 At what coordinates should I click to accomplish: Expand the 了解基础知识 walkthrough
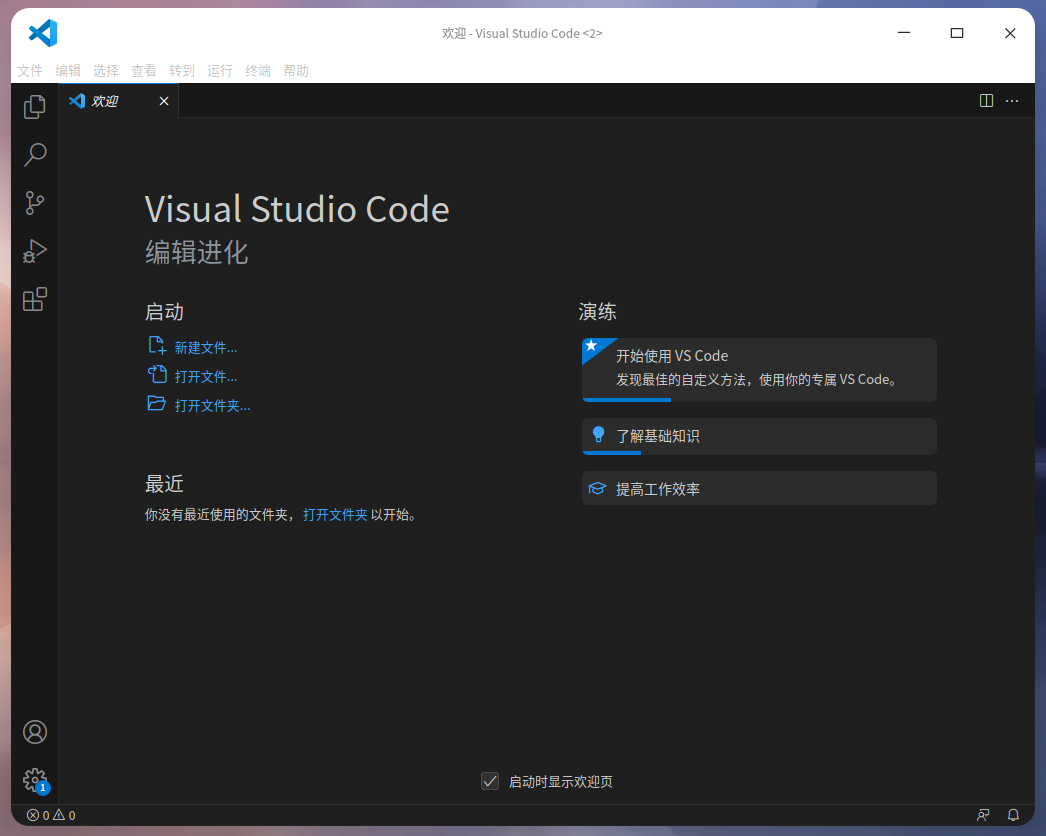[x=758, y=436]
